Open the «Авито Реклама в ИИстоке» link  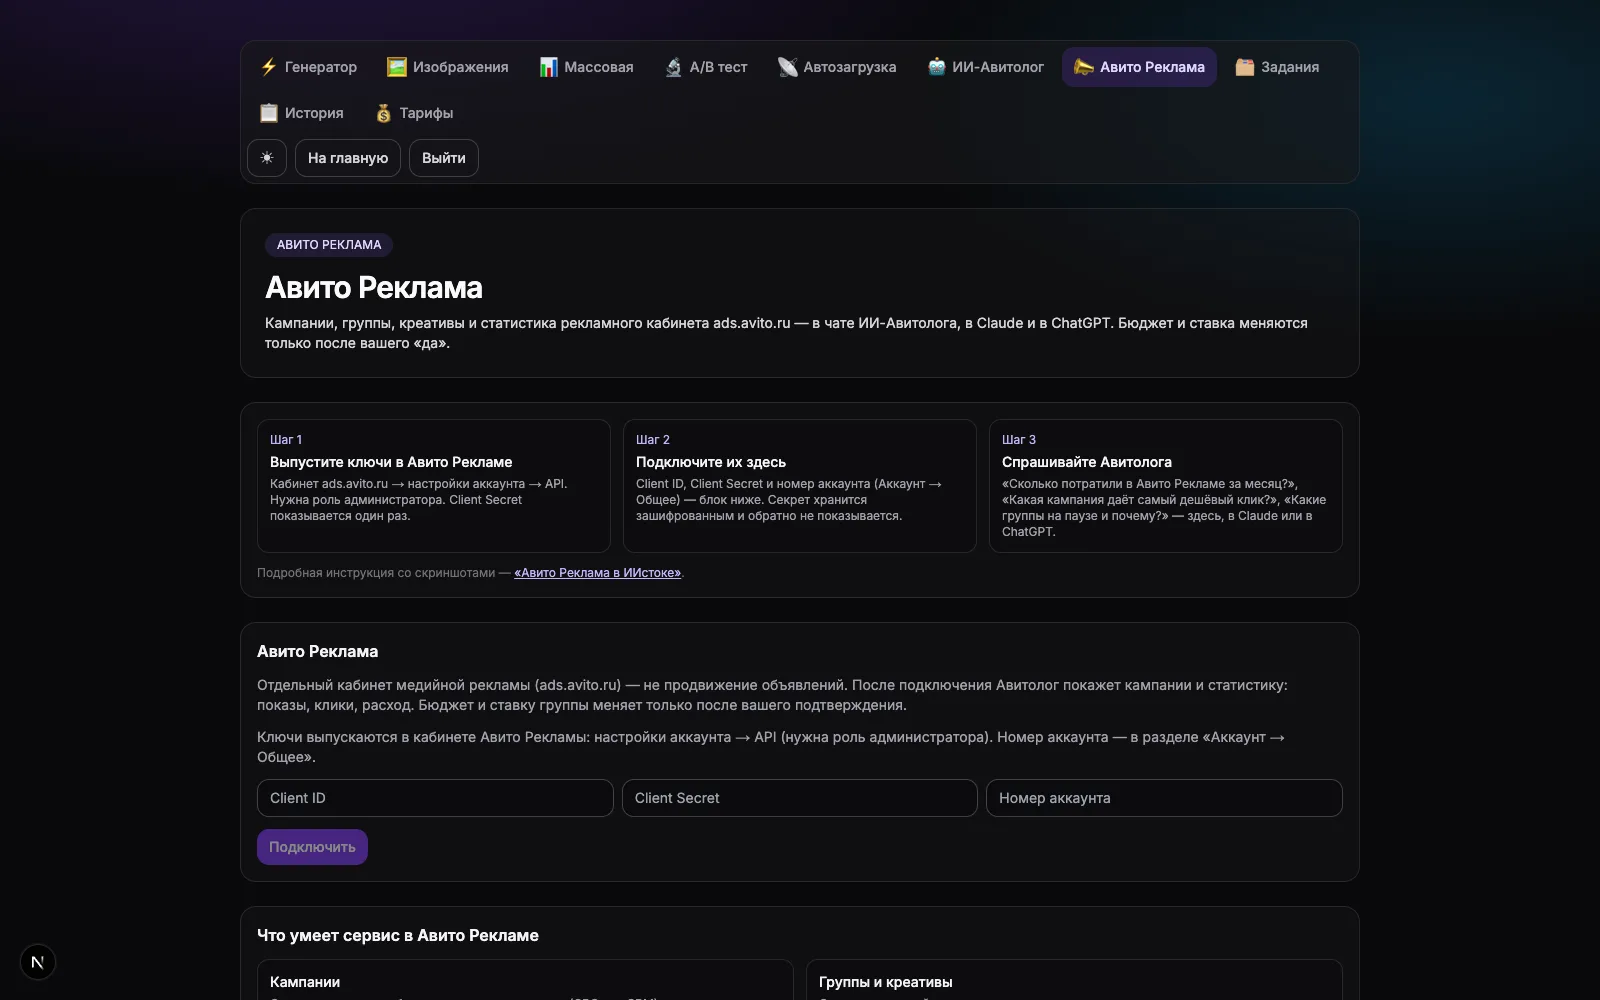point(598,573)
